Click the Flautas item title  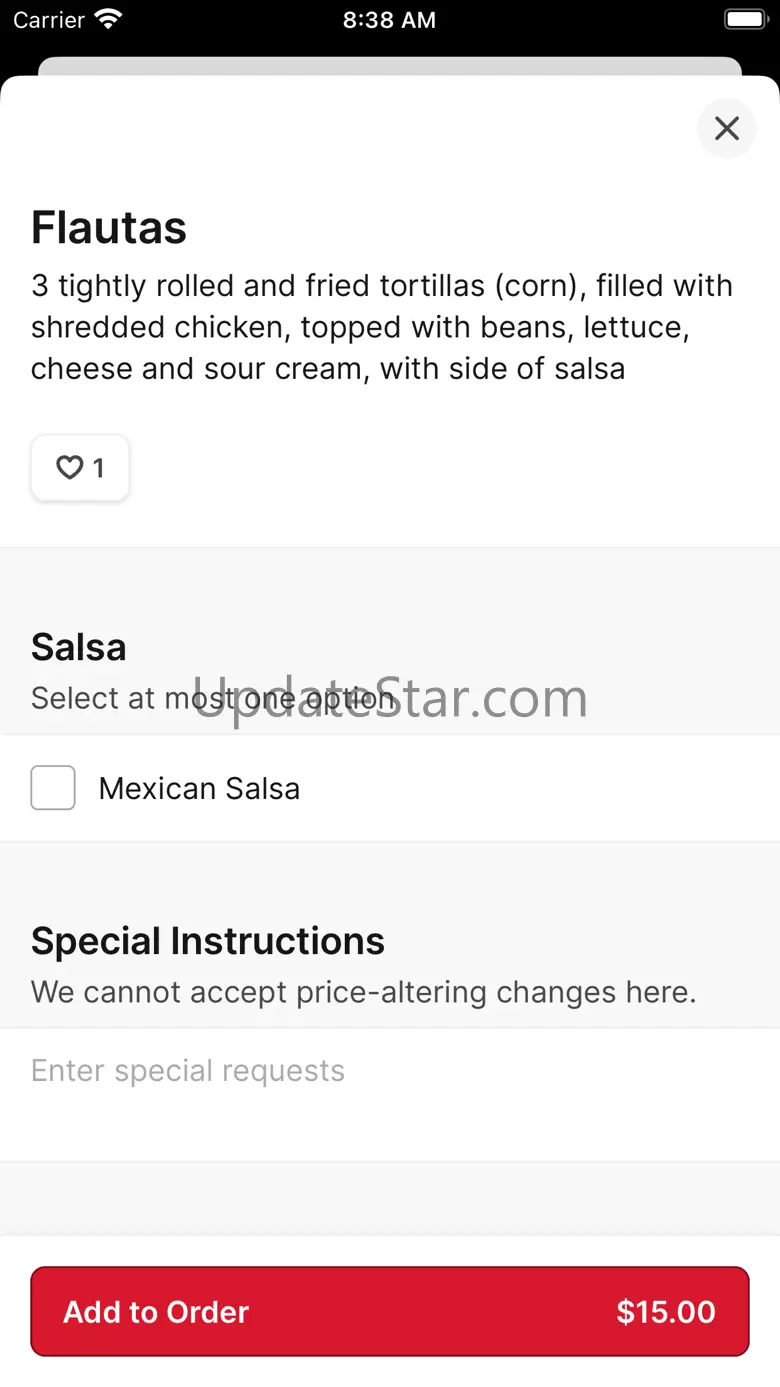pos(109,227)
